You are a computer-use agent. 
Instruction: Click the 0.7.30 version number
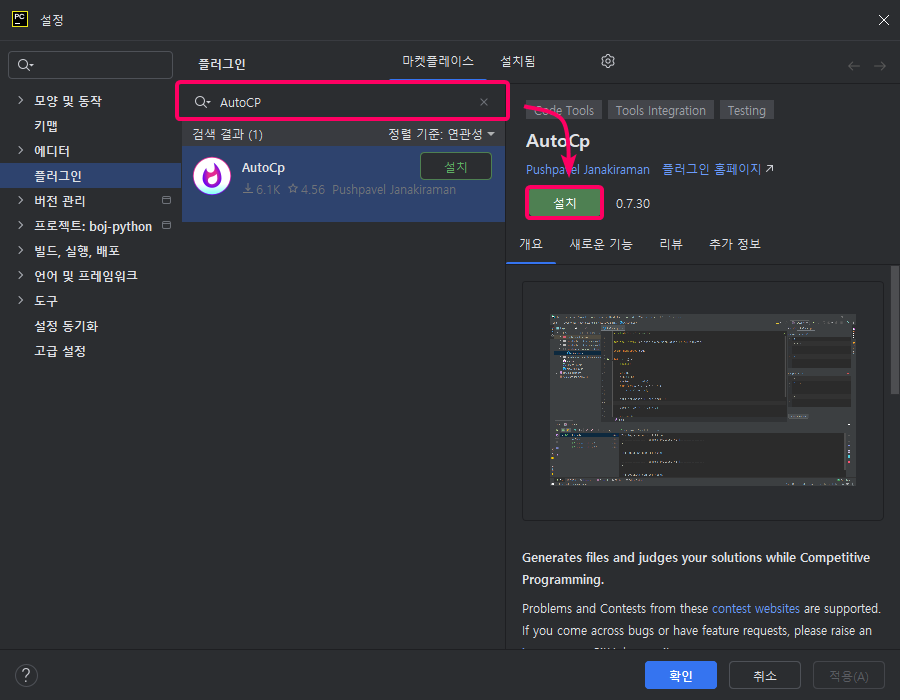pyautogui.click(x=633, y=204)
